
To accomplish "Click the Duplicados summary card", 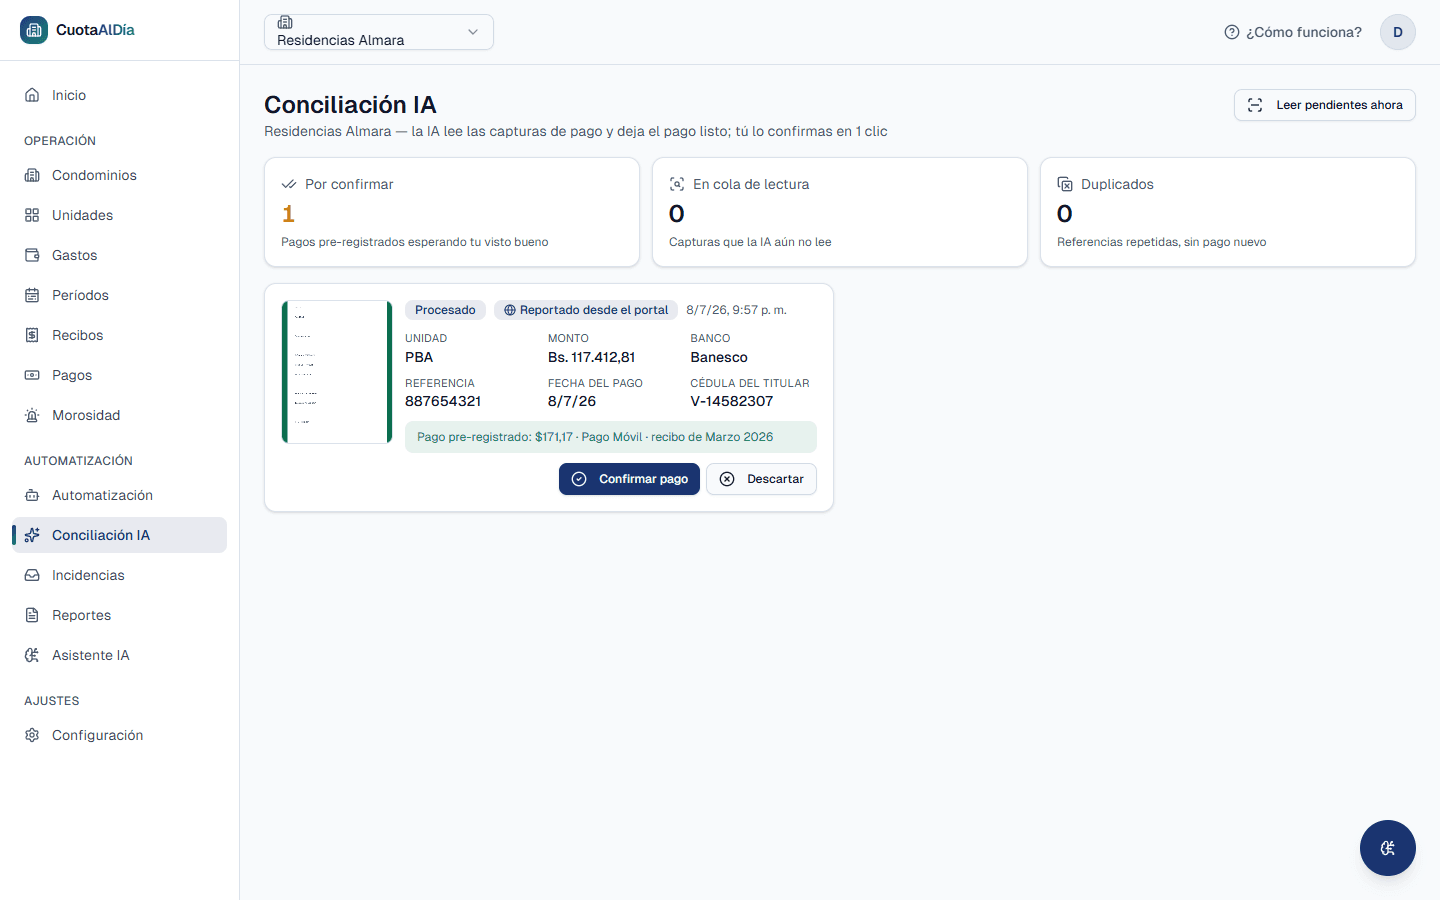I will (x=1228, y=212).
